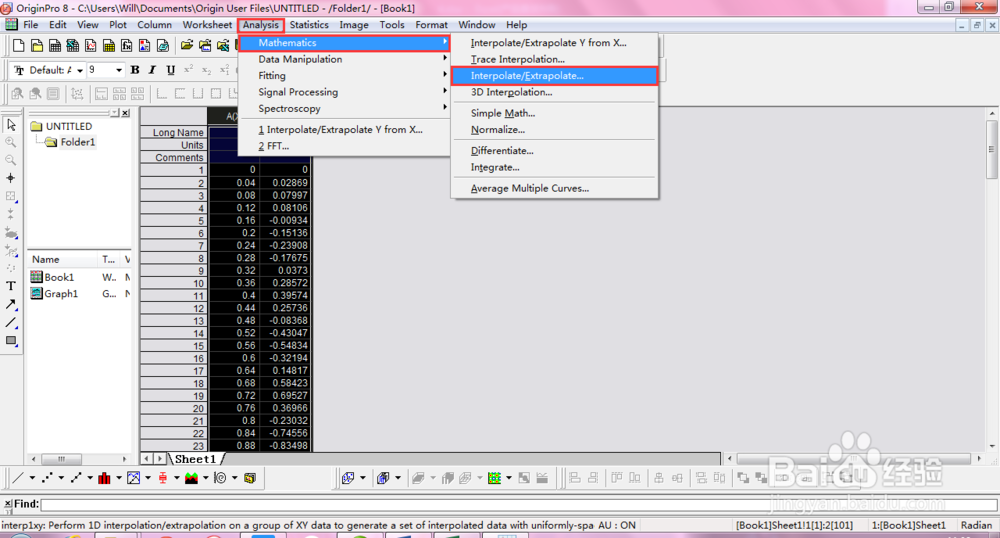Select the Pointer tool
The width and height of the screenshot is (1000, 538).
click(x=11, y=124)
